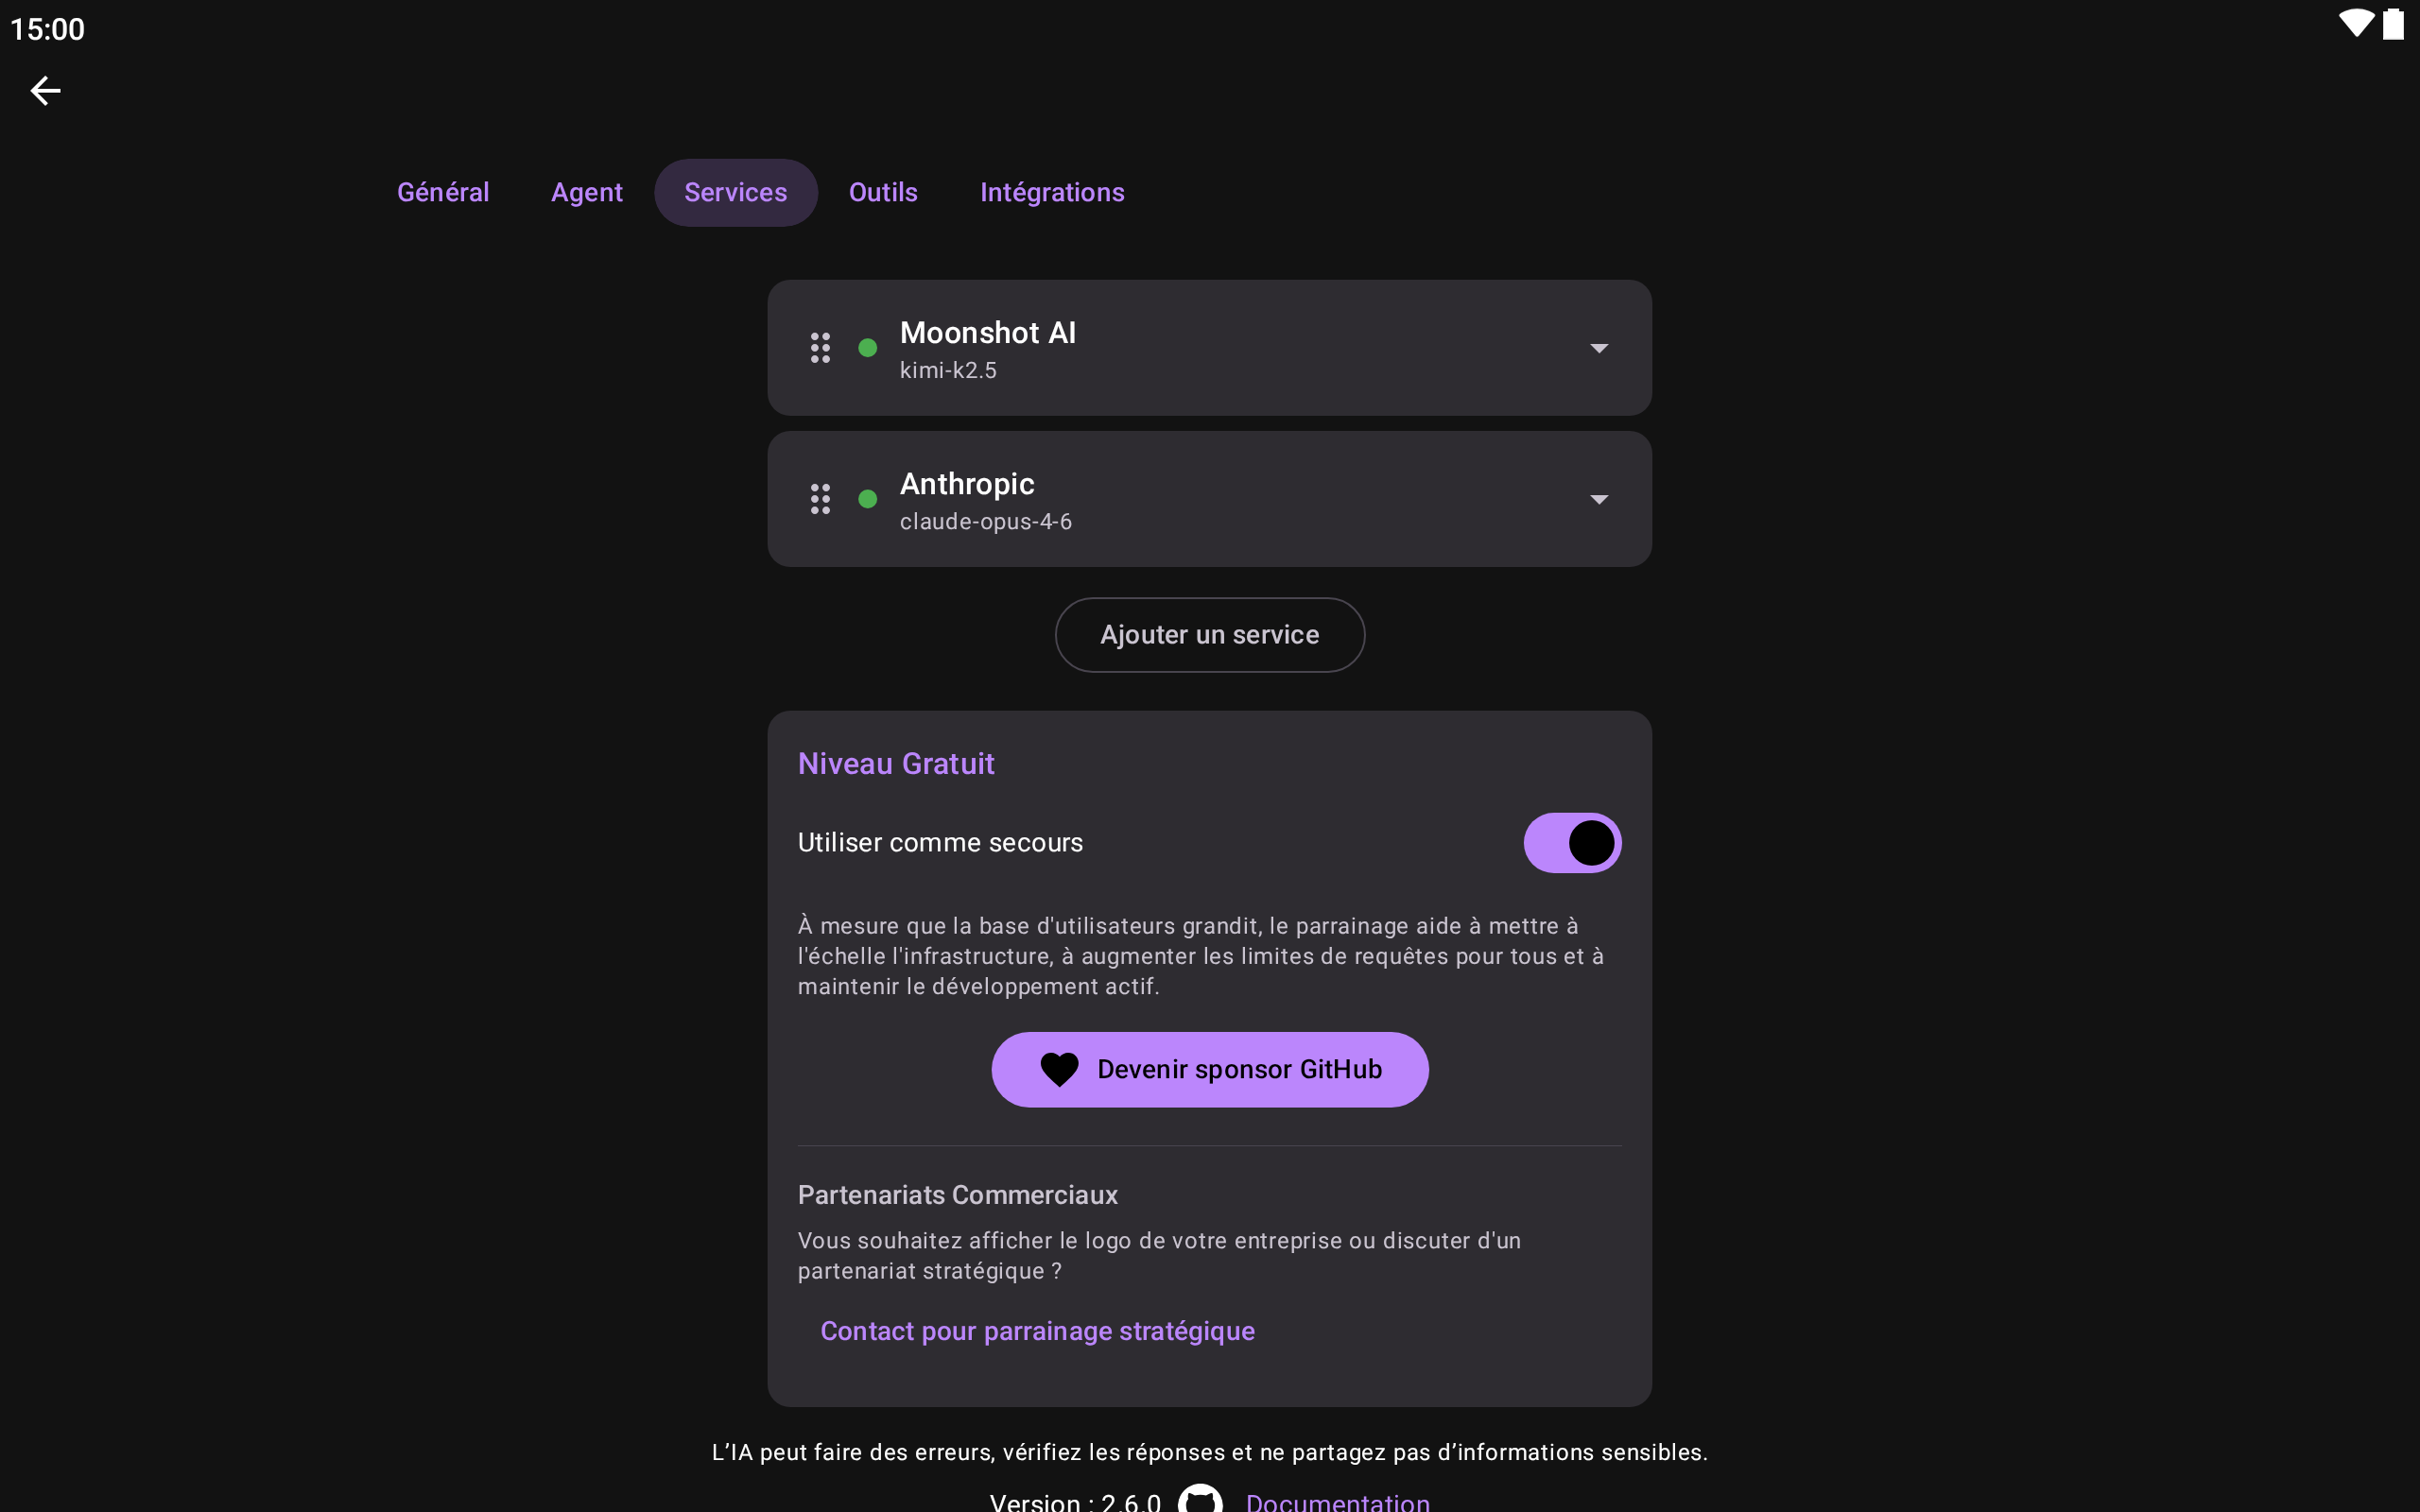Viewport: 2420px width, 1512px height.
Task: Open the Intégrations tab
Action: pos(1052,192)
